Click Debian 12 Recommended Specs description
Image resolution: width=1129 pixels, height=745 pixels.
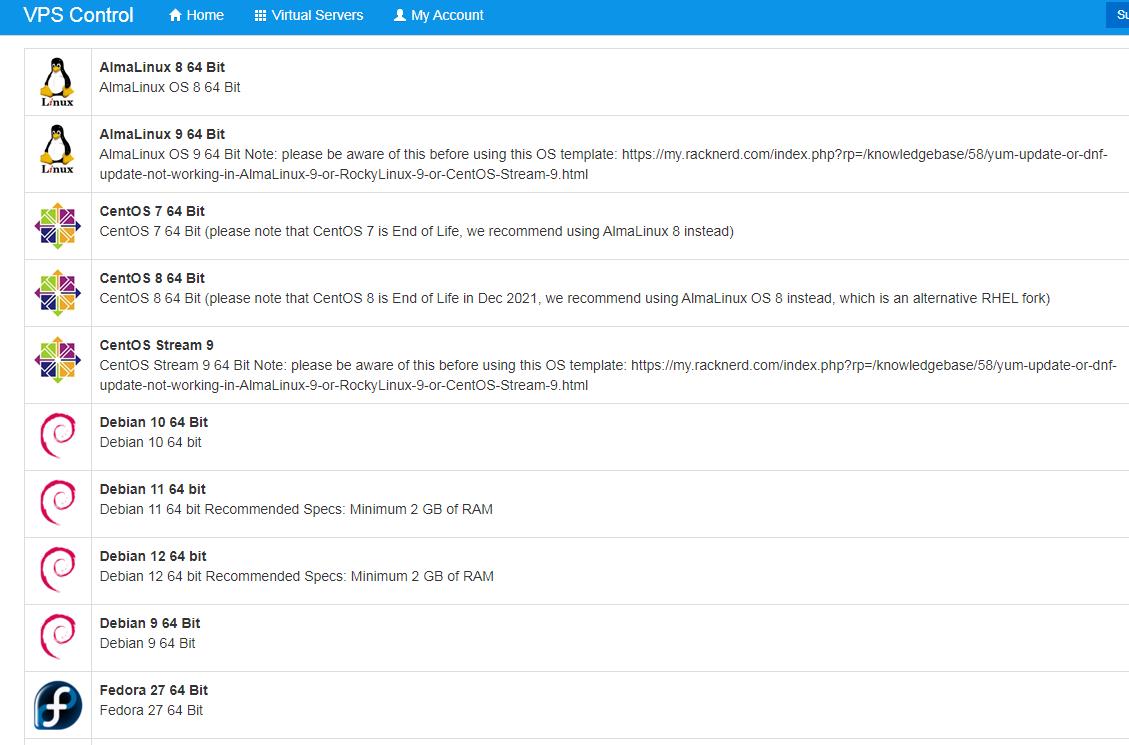click(x=297, y=576)
